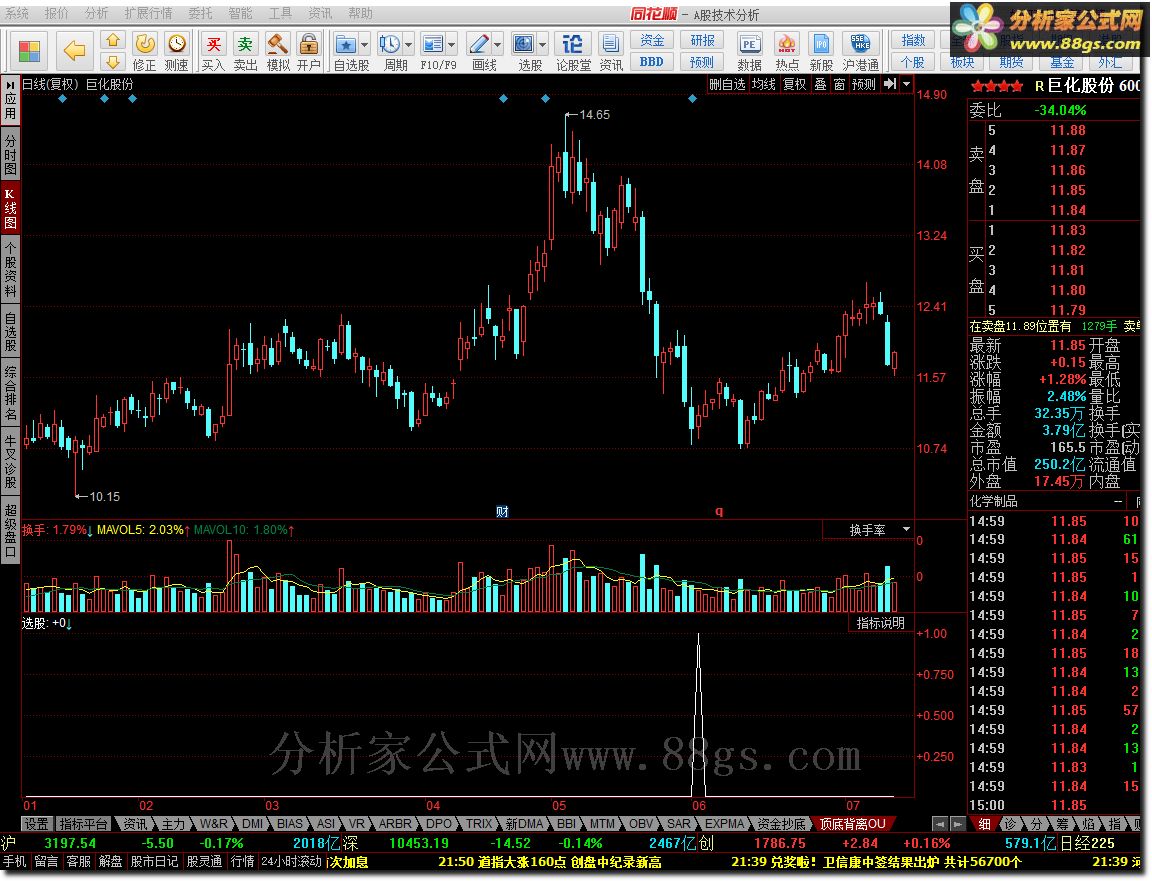Viewport: 1152px width, 881px height.
Task: Open the 热点 hot flame icon
Action: pos(787,44)
